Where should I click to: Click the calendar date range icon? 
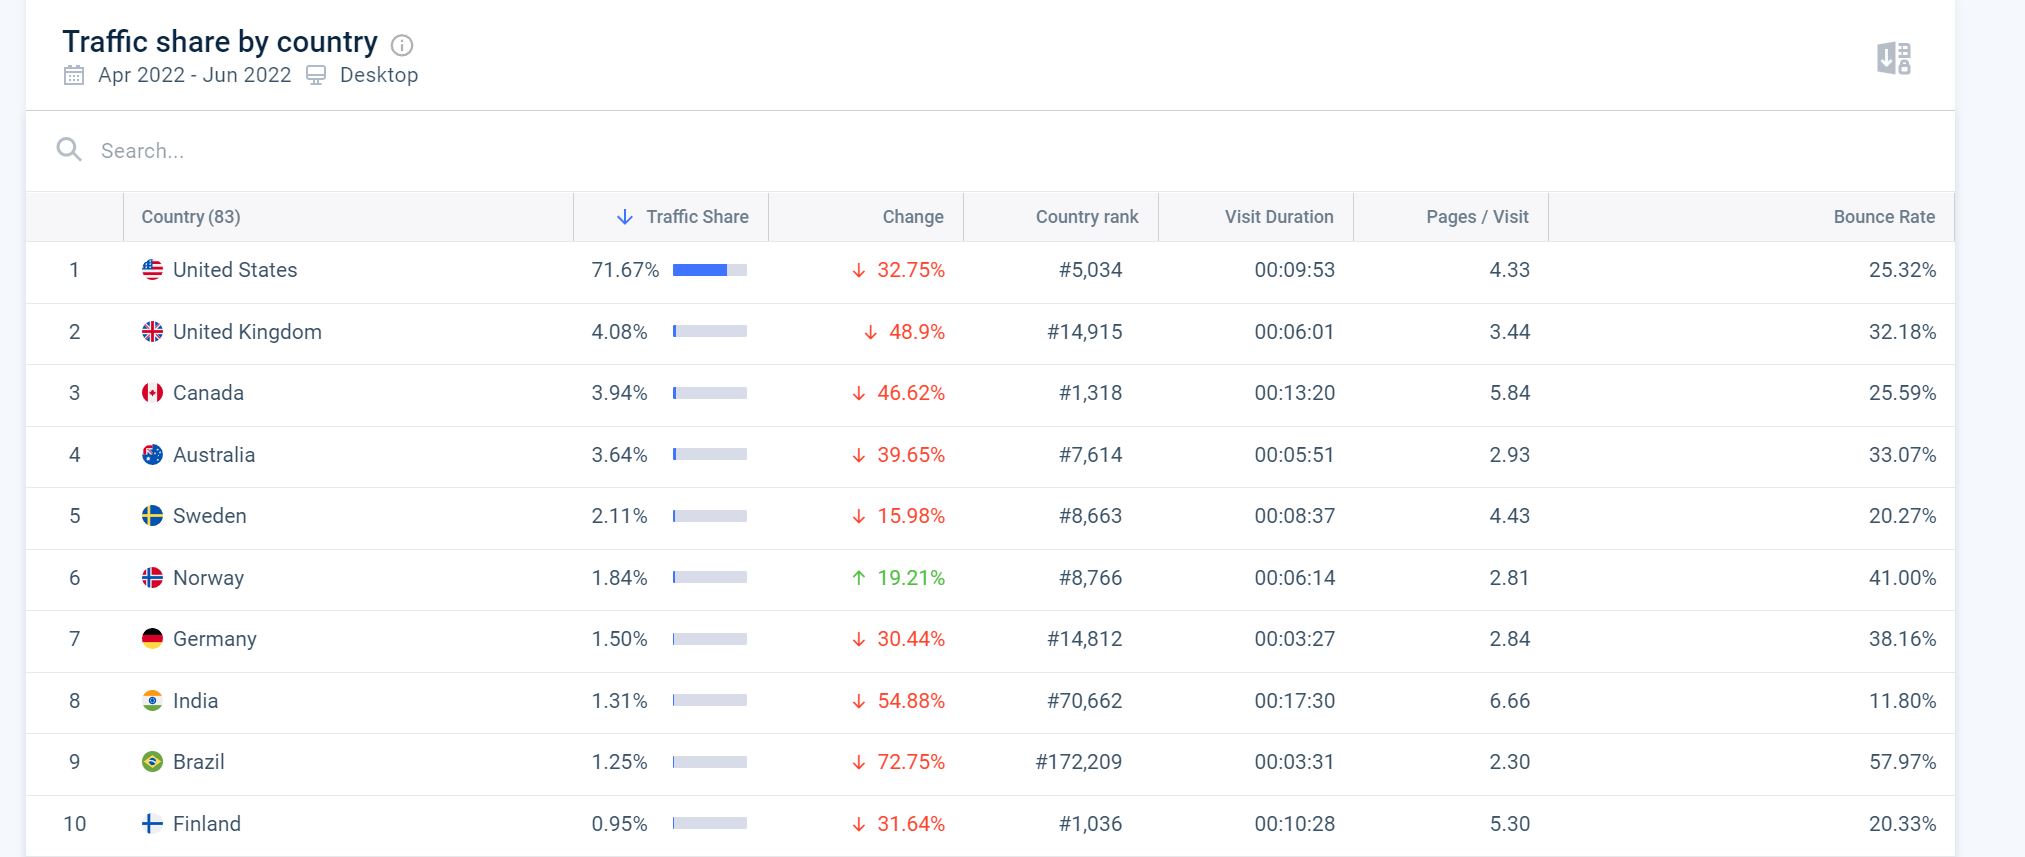(x=74, y=75)
